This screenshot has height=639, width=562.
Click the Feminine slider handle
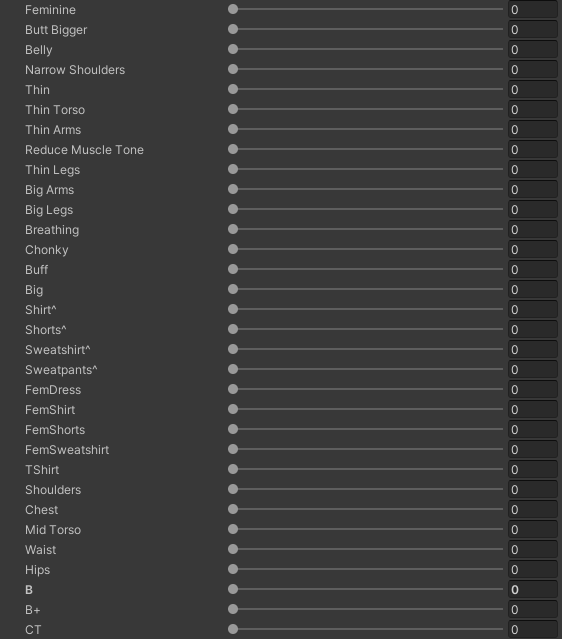tap(233, 9)
